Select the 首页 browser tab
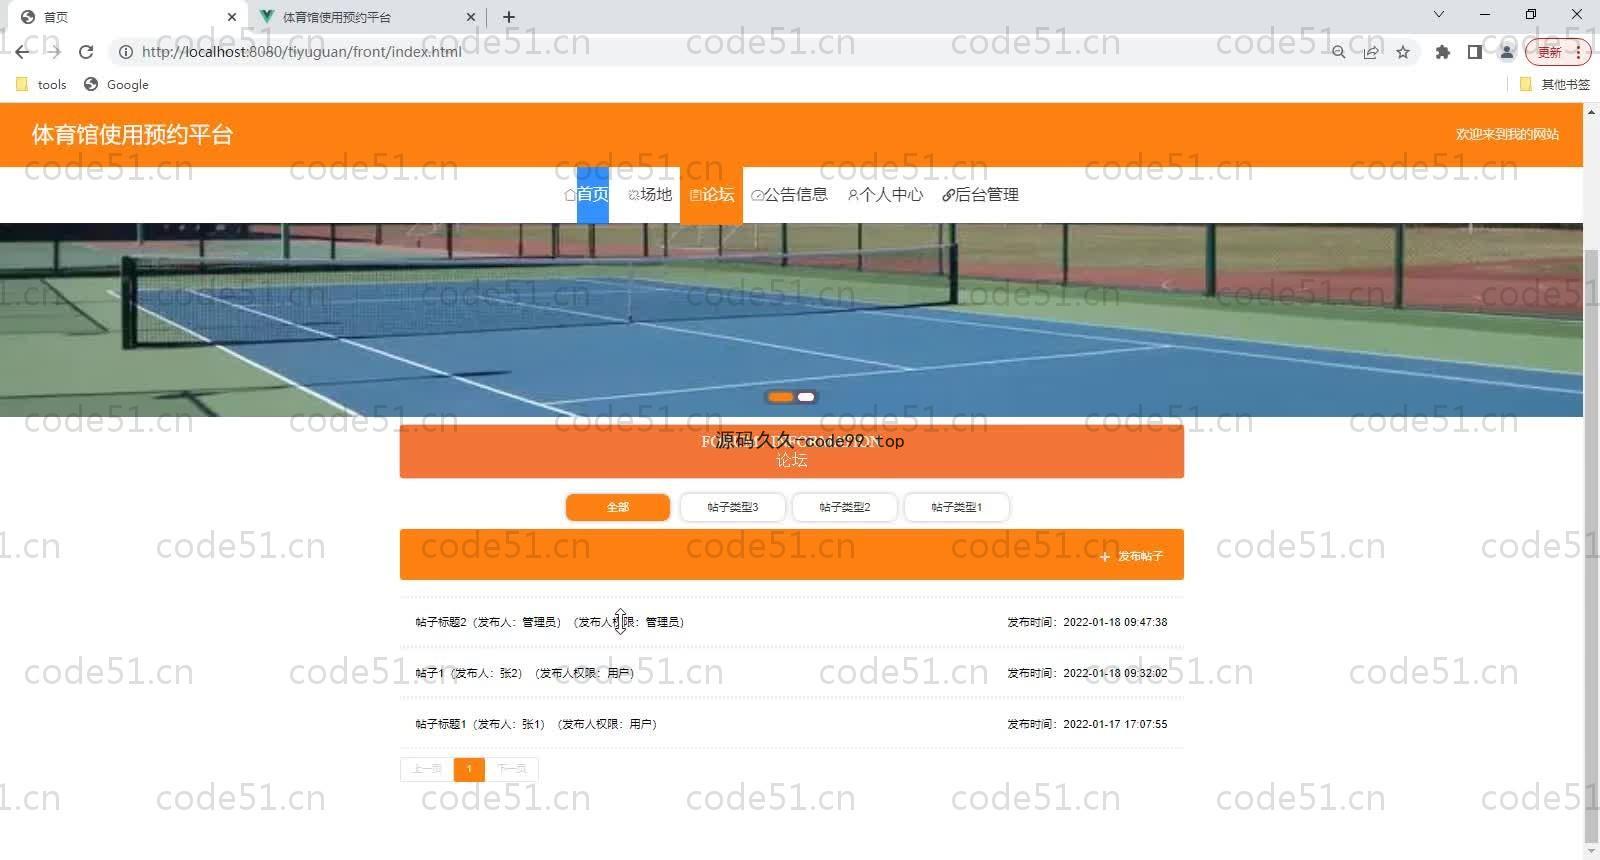Viewport: 1600px width, 860px height. point(128,17)
